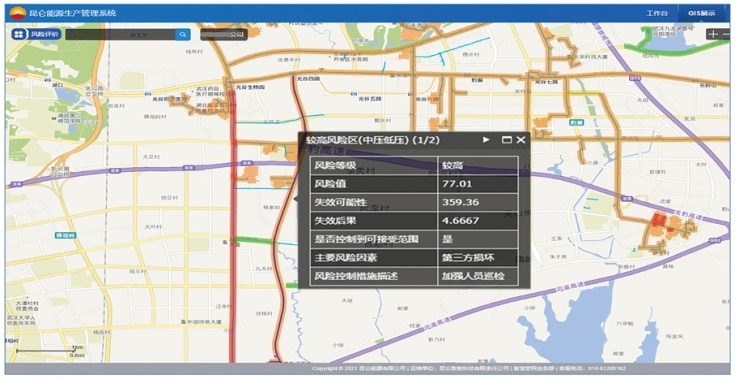Close the 较高风险区 popup
Screen dimensions: 736x378
point(521,139)
